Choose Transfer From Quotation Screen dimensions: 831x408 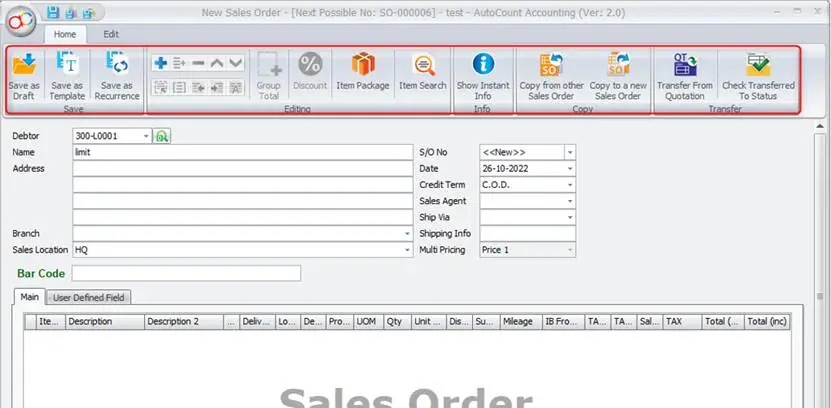point(685,76)
